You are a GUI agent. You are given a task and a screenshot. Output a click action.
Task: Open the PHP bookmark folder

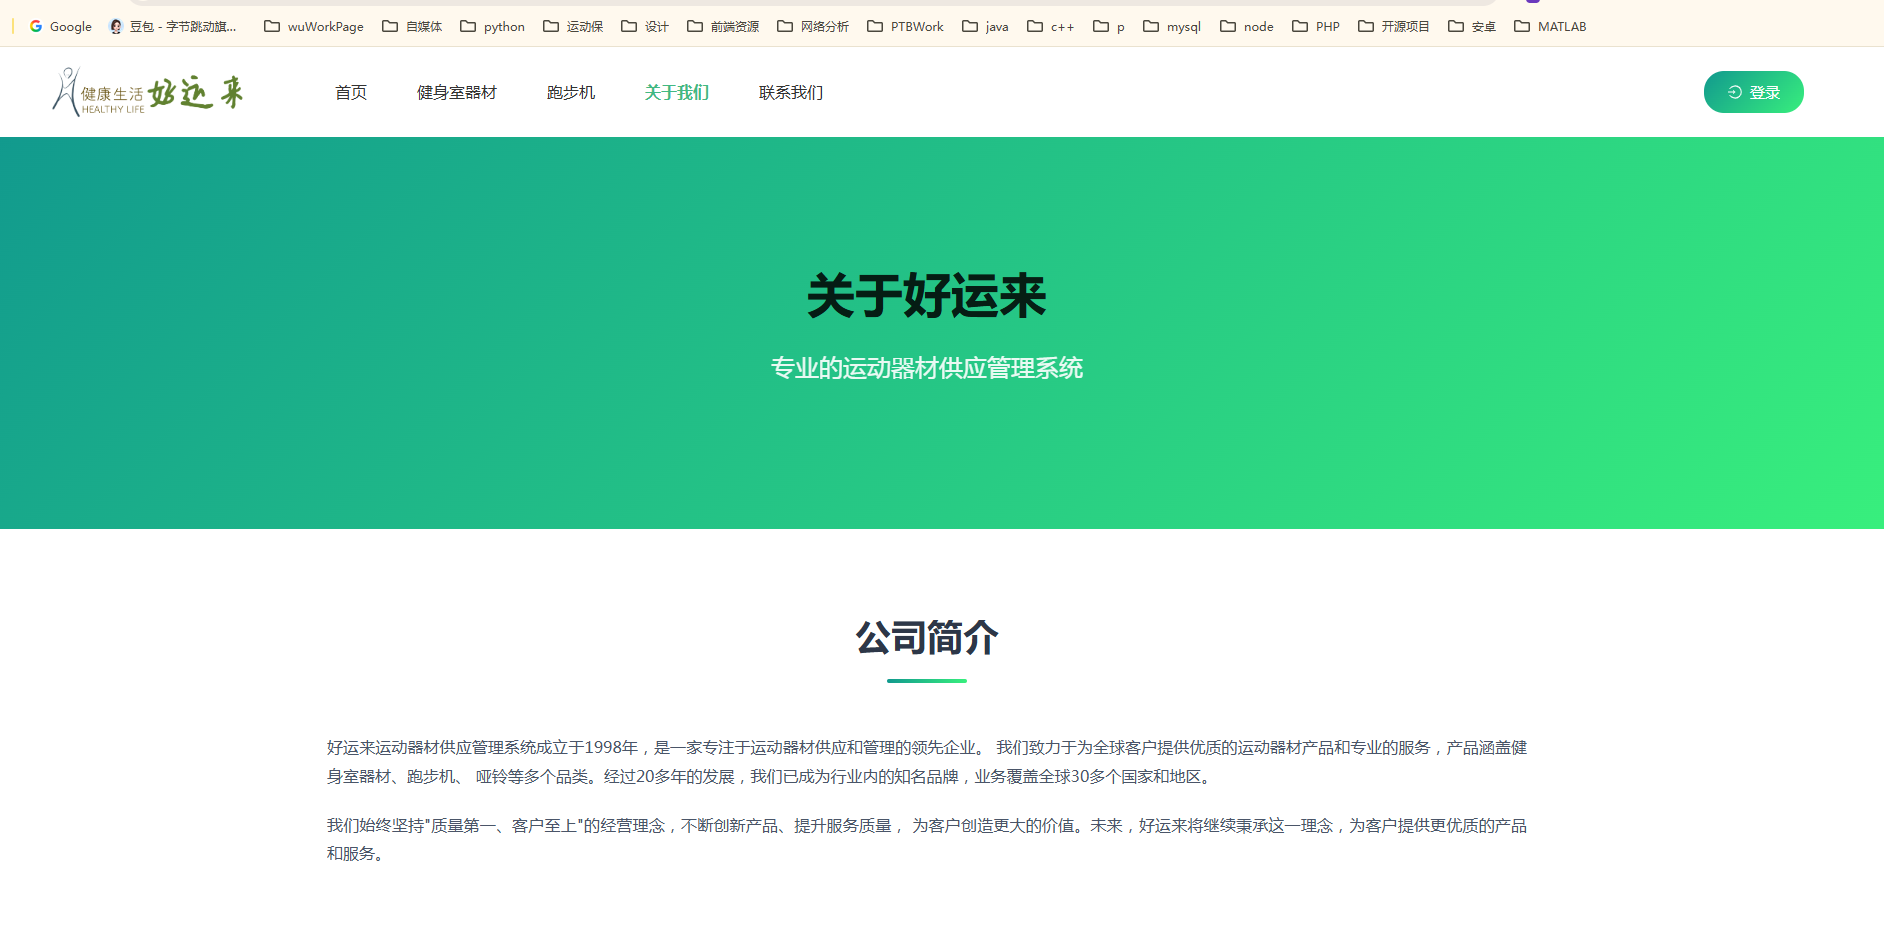[1316, 26]
